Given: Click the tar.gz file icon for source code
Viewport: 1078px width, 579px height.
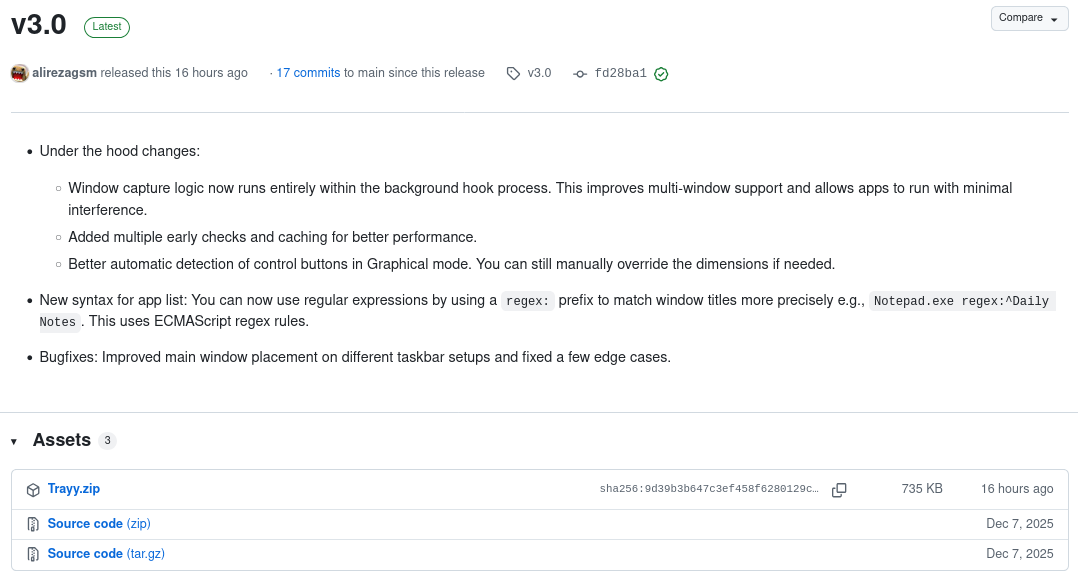Looking at the screenshot, I should 33,554.
